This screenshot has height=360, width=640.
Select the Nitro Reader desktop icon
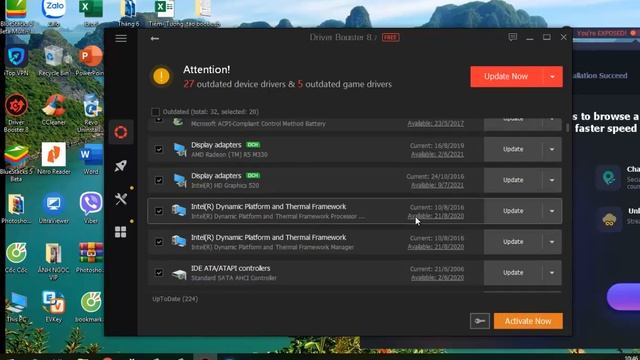[53, 159]
